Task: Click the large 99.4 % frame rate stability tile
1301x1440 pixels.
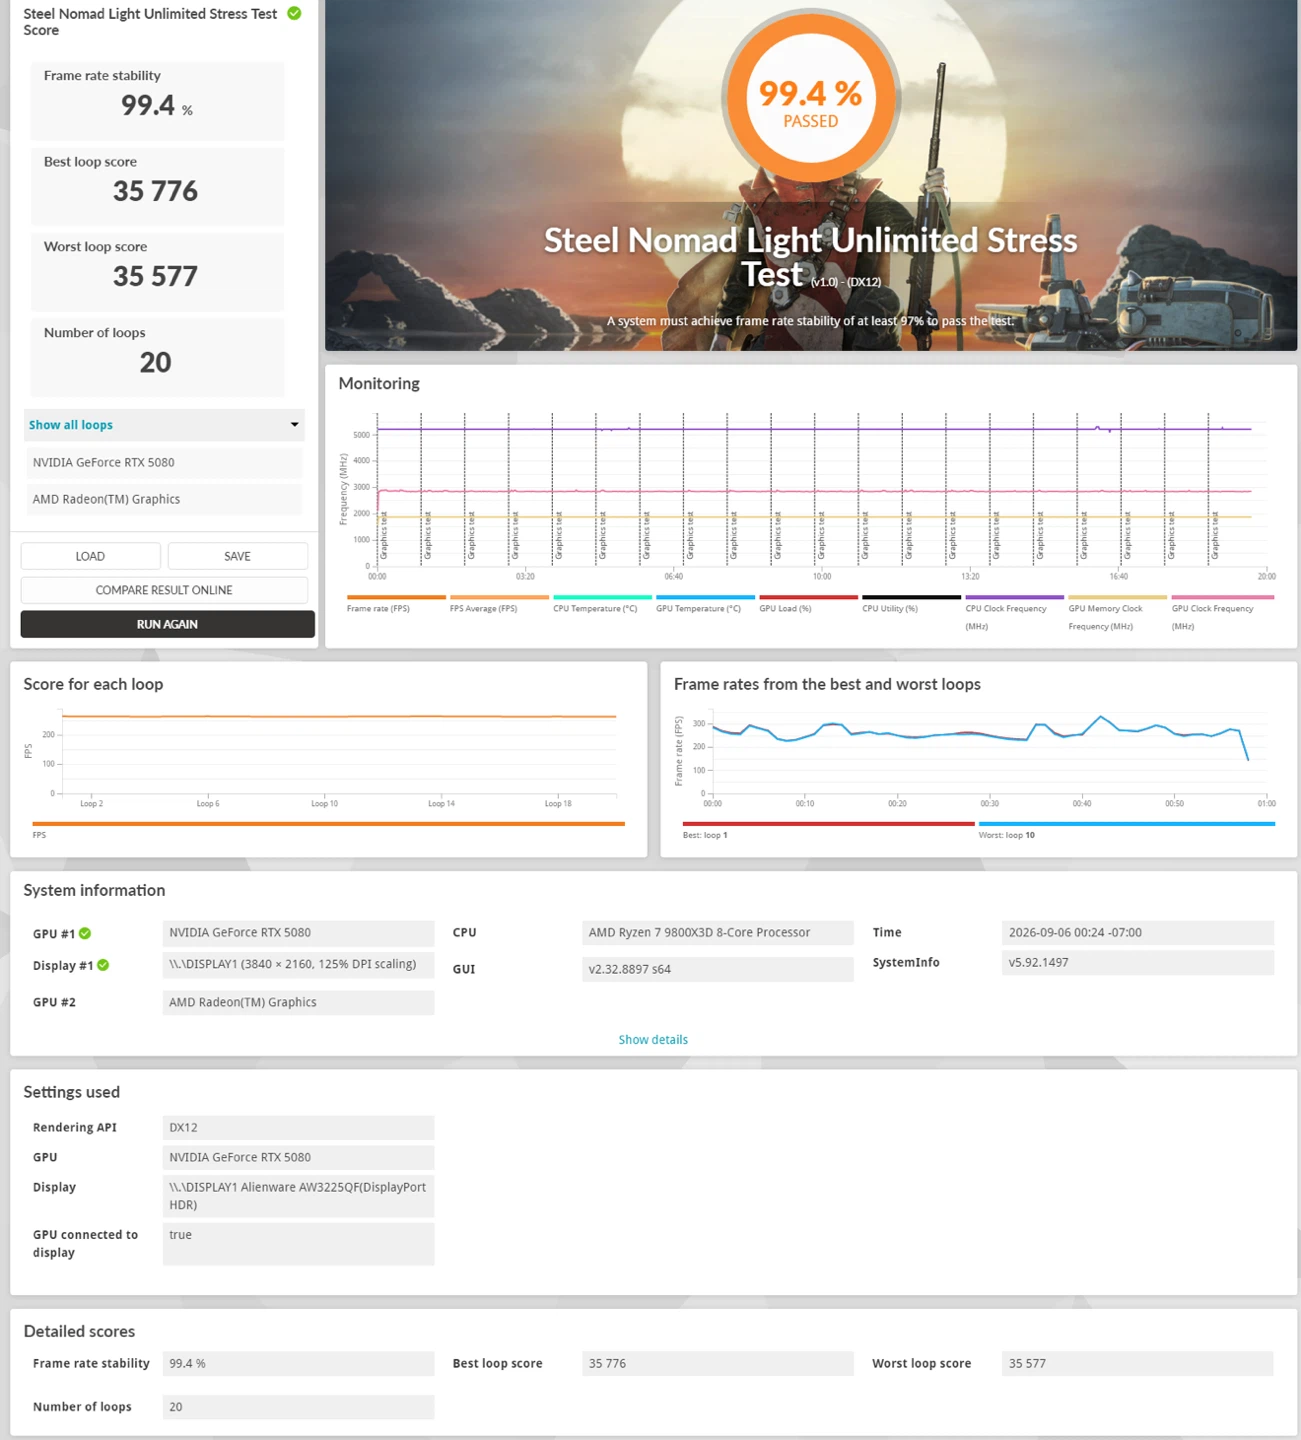Action: [x=157, y=100]
